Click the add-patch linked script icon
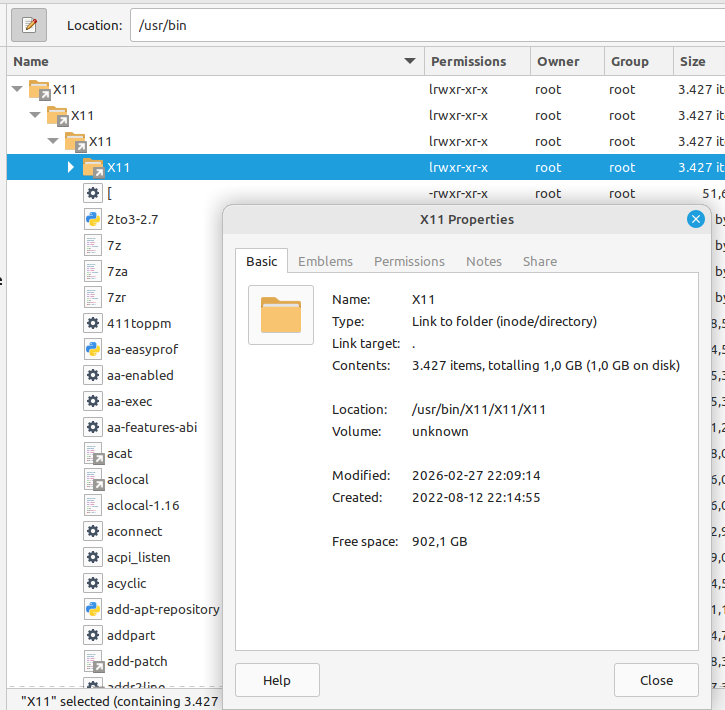 [93, 661]
